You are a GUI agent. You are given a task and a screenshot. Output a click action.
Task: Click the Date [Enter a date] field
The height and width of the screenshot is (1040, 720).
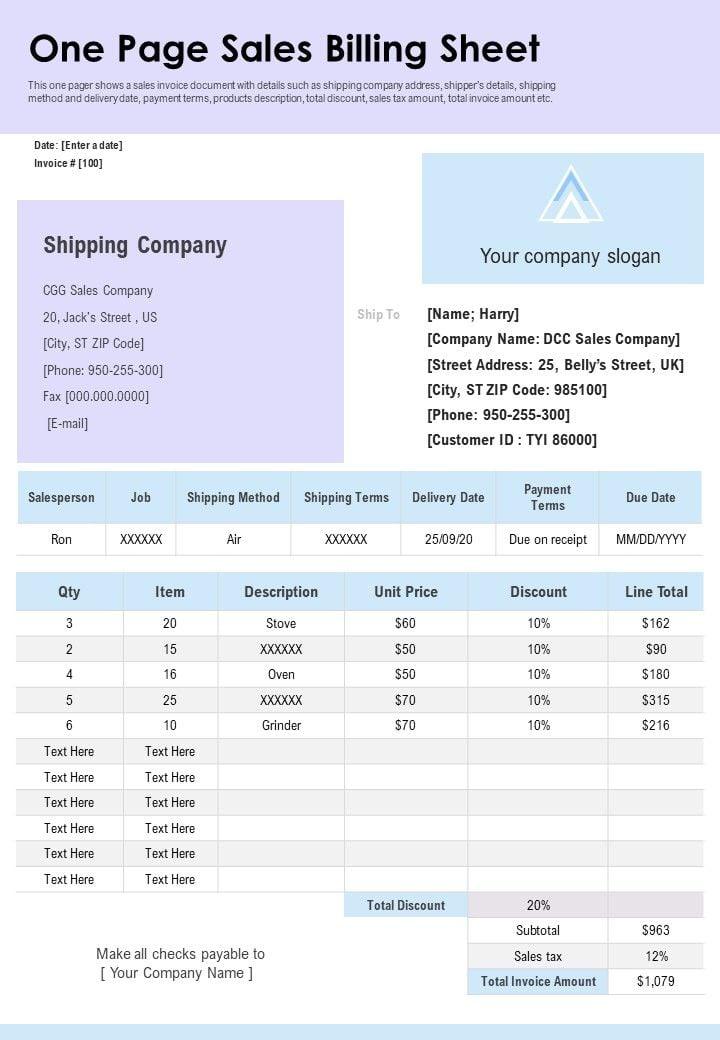[x=78, y=145]
